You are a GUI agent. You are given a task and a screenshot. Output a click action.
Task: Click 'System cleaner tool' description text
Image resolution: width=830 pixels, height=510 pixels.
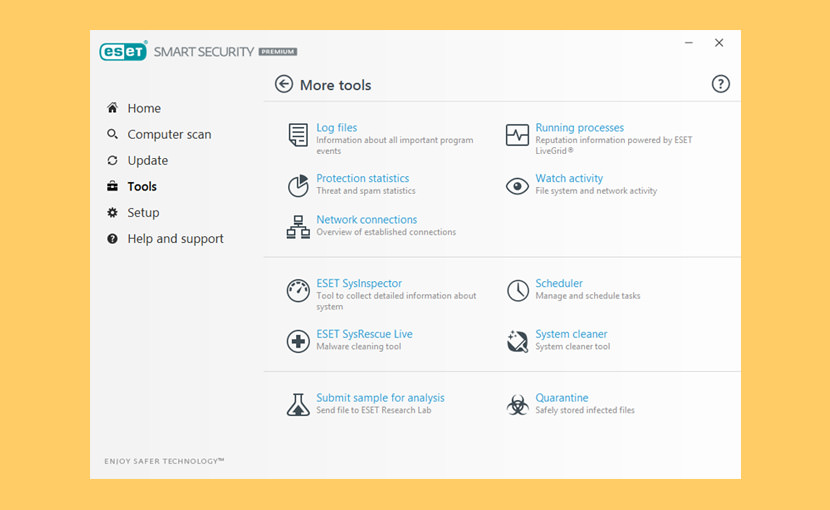572,346
